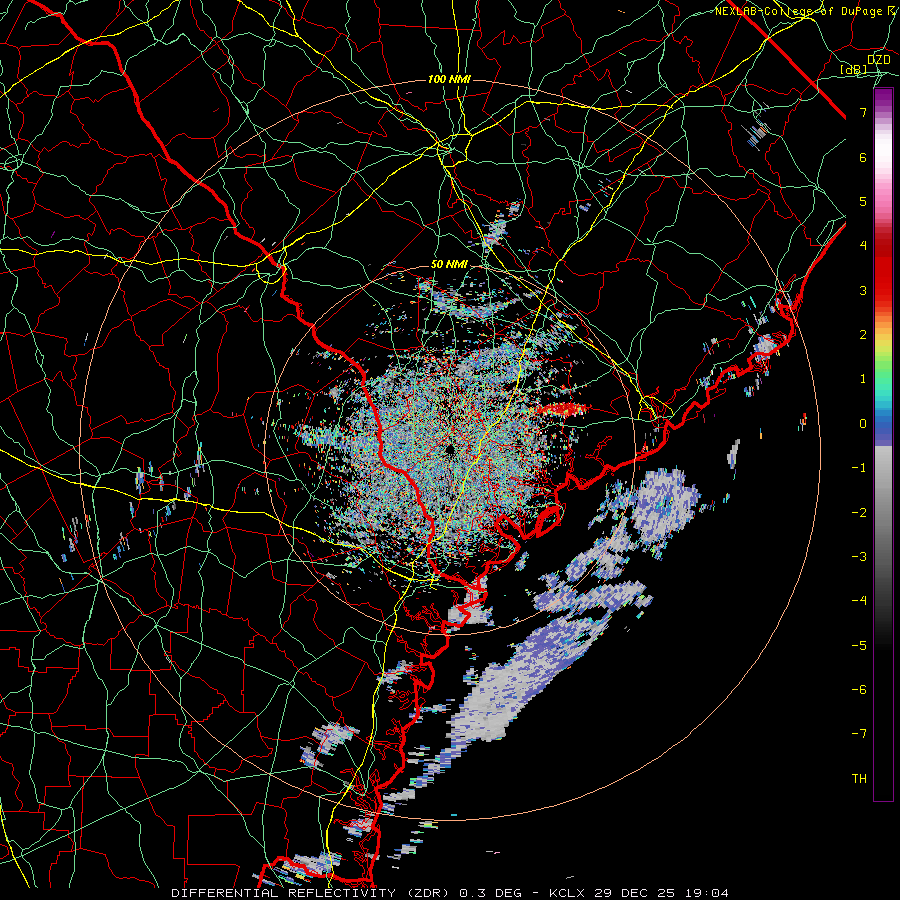Viewport: 900px width, 900px height.
Task: Click the positive 6 dB scale label
Action: tap(863, 157)
